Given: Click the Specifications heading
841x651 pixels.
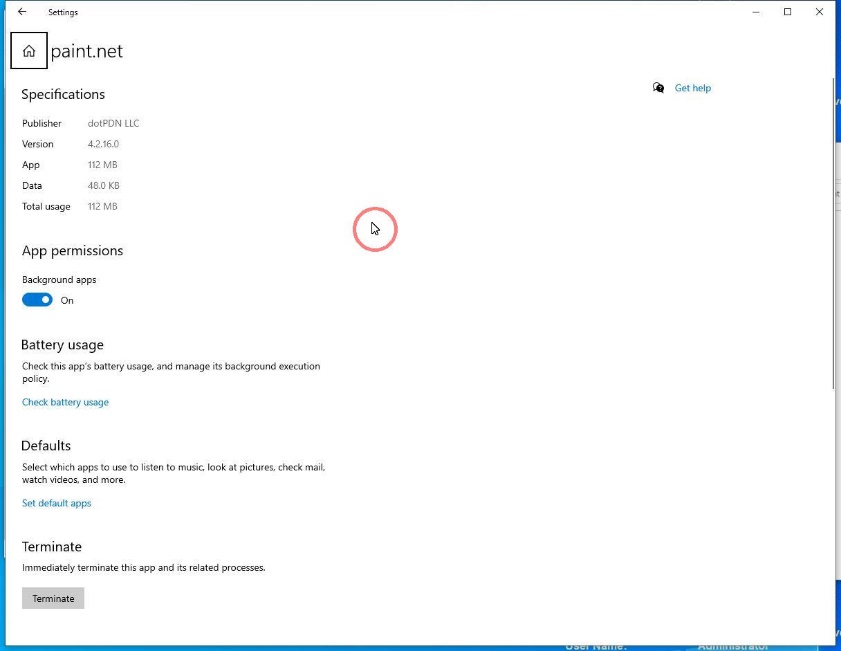Looking at the screenshot, I should [x=63, y=94].
